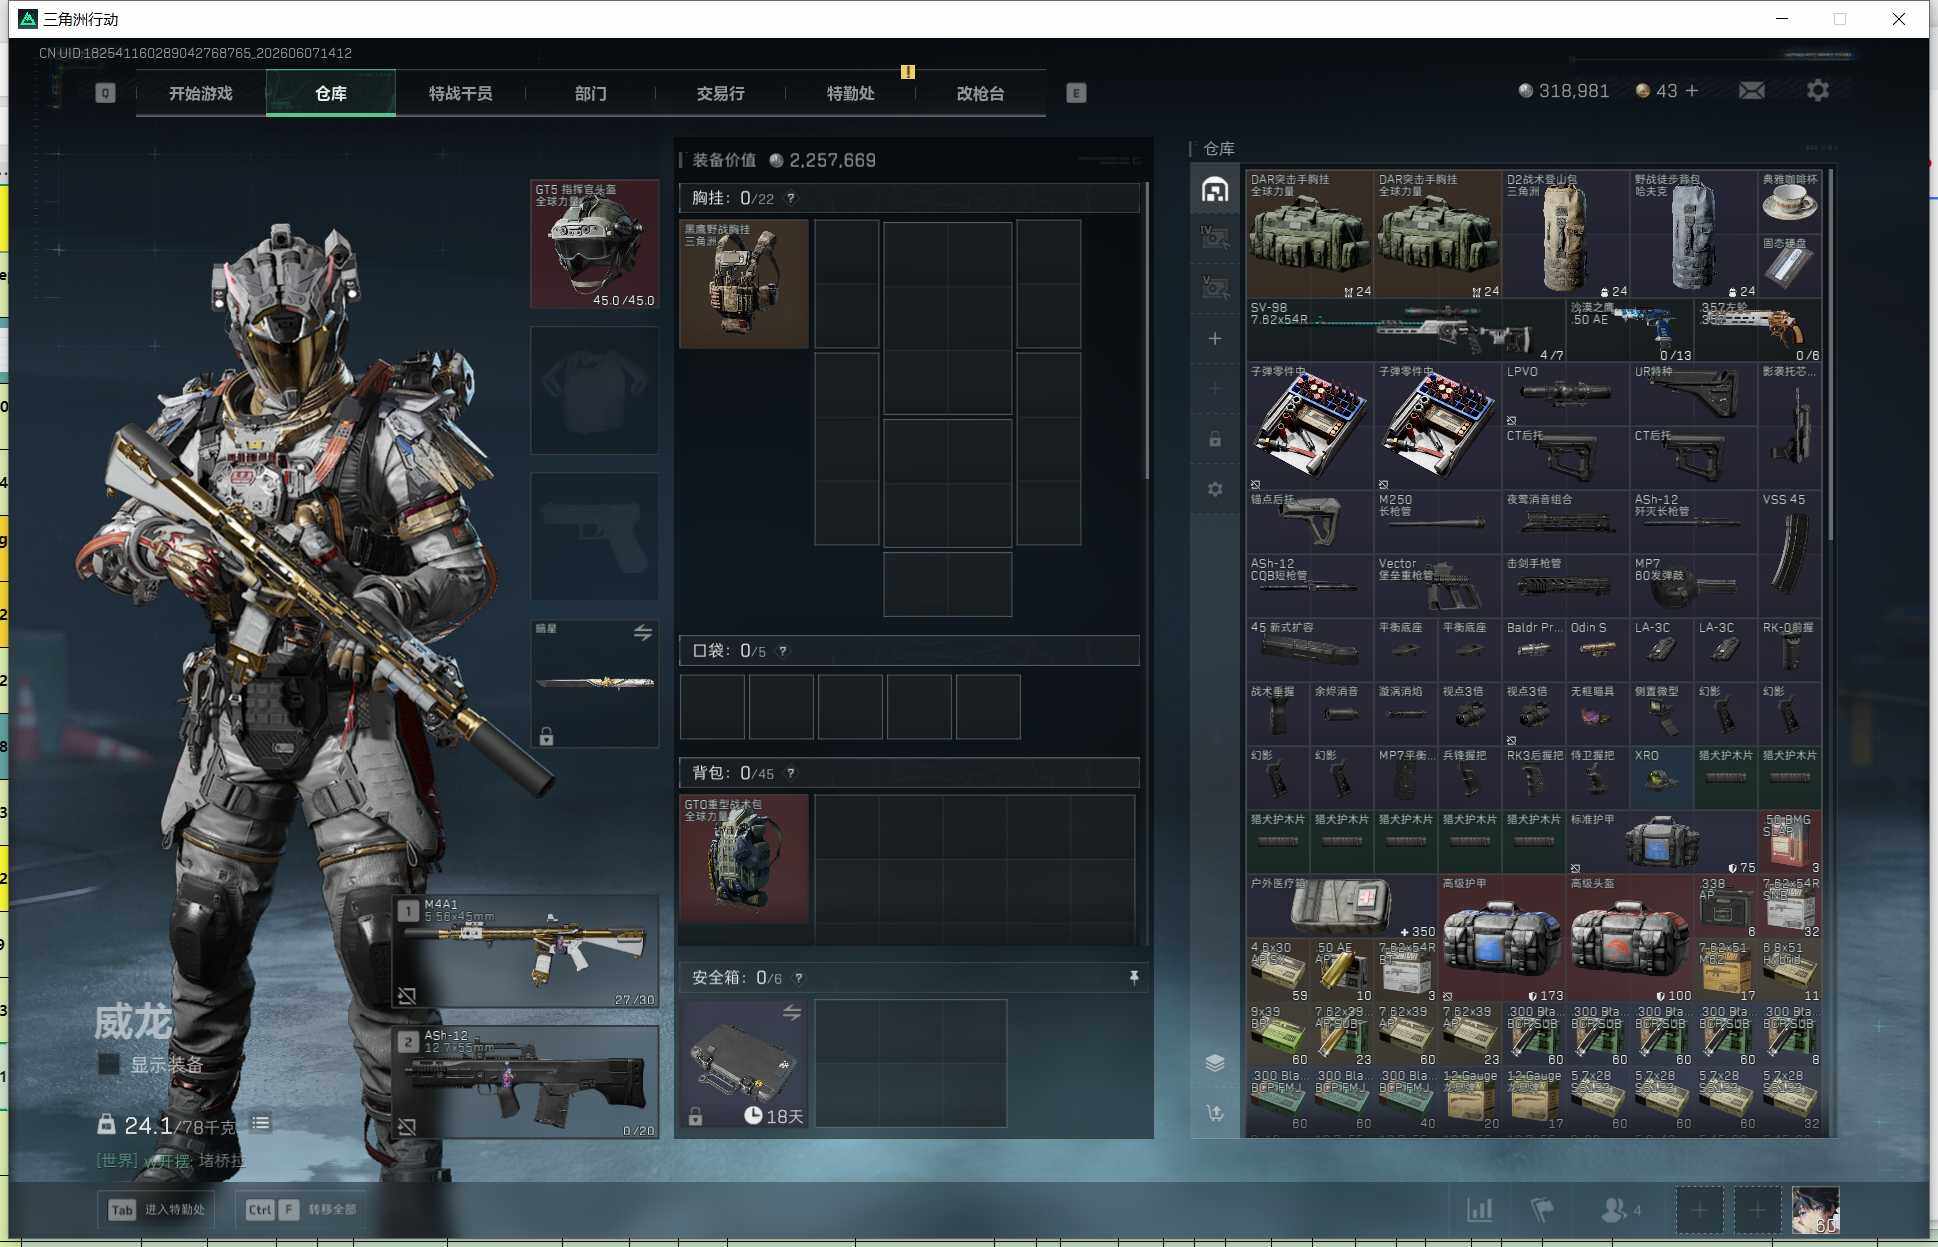
Task: Select the 典雅咖啡杯 item
Action: [1790, 202]
